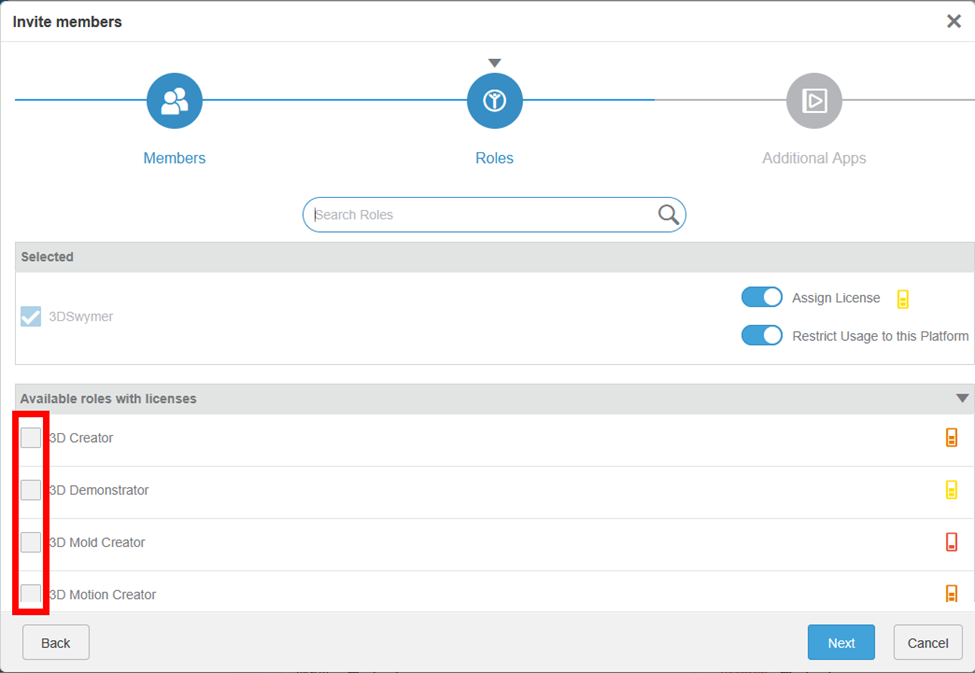Click the Roles step circle icon
The height and width of the screenshot is (673, 975).
(x=494, y=101)
